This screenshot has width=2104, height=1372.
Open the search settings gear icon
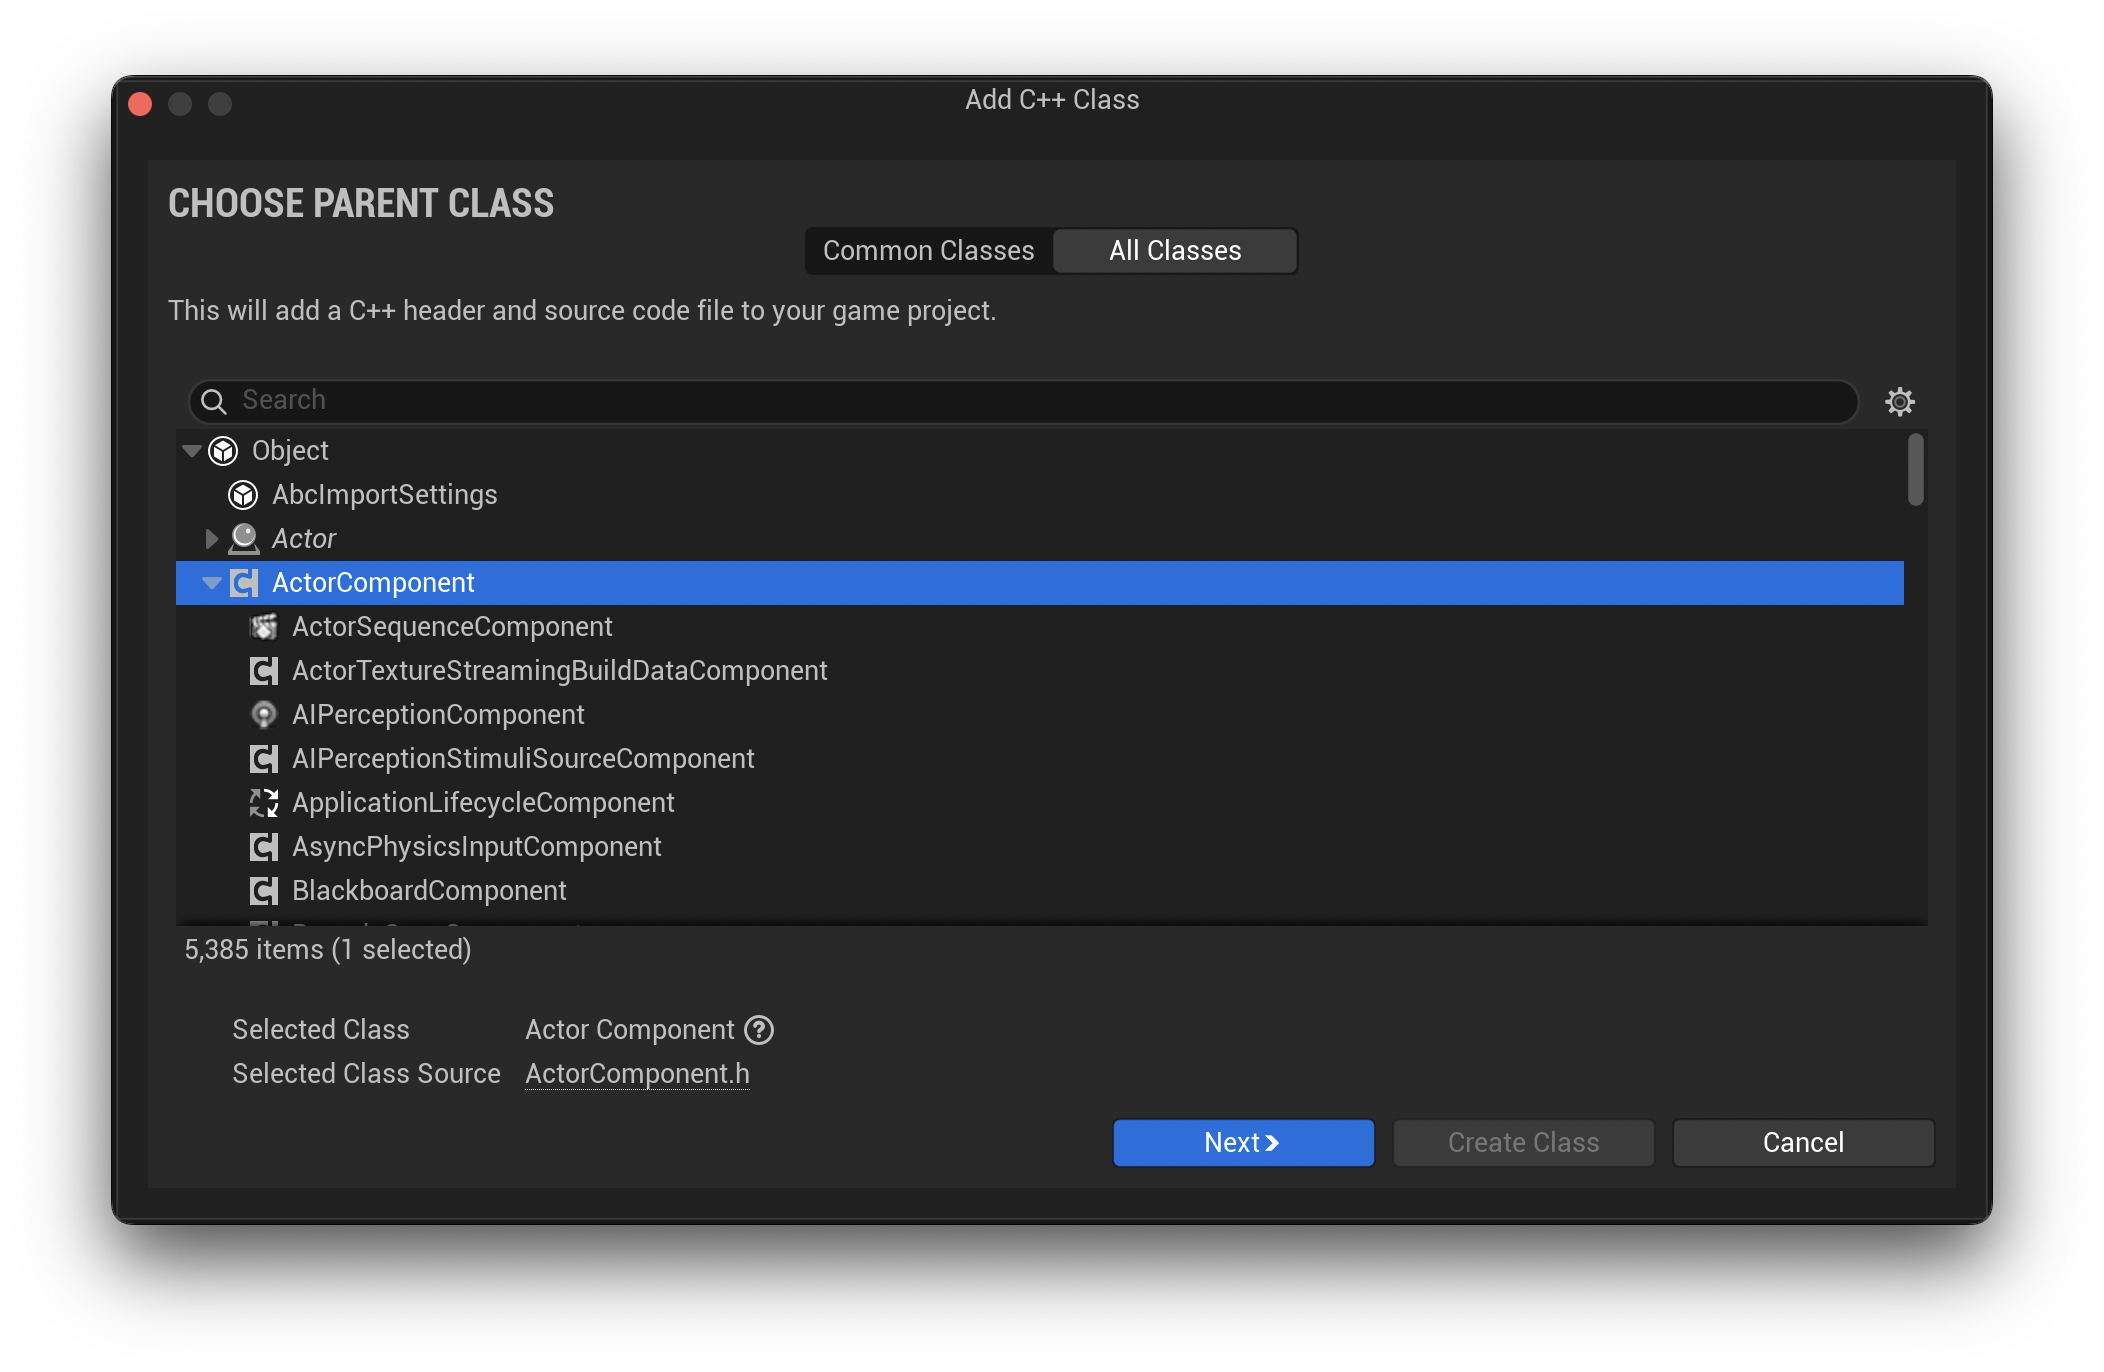pyautogui.click(x=1899, y=401)
